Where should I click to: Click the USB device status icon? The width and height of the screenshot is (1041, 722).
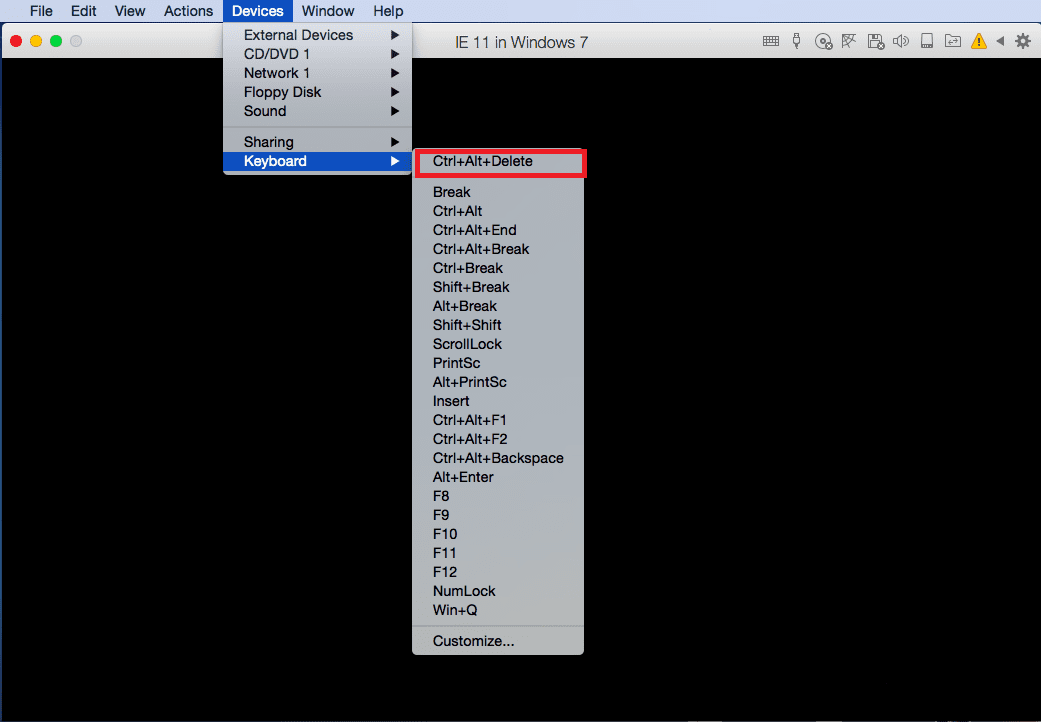click(796, 41)
